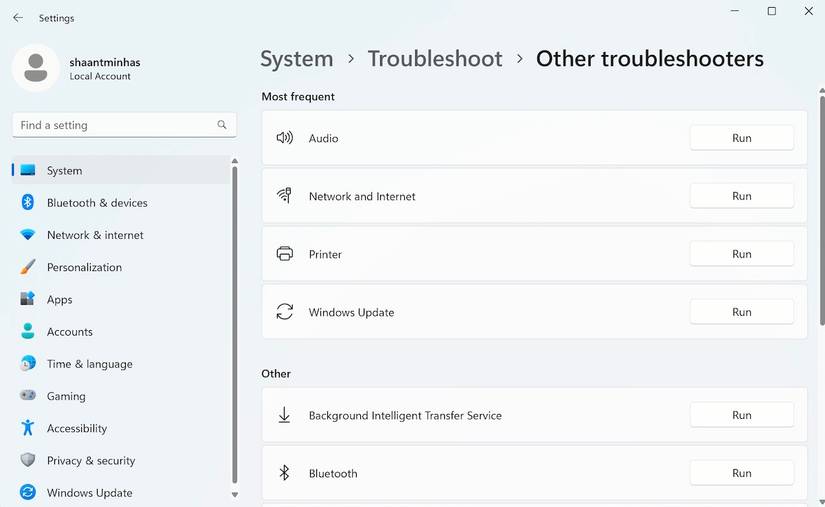Run the Windows Update troubleshooter
Image resolution: width=825 pixels, height=507 pixels.
[x=741, y=311]
